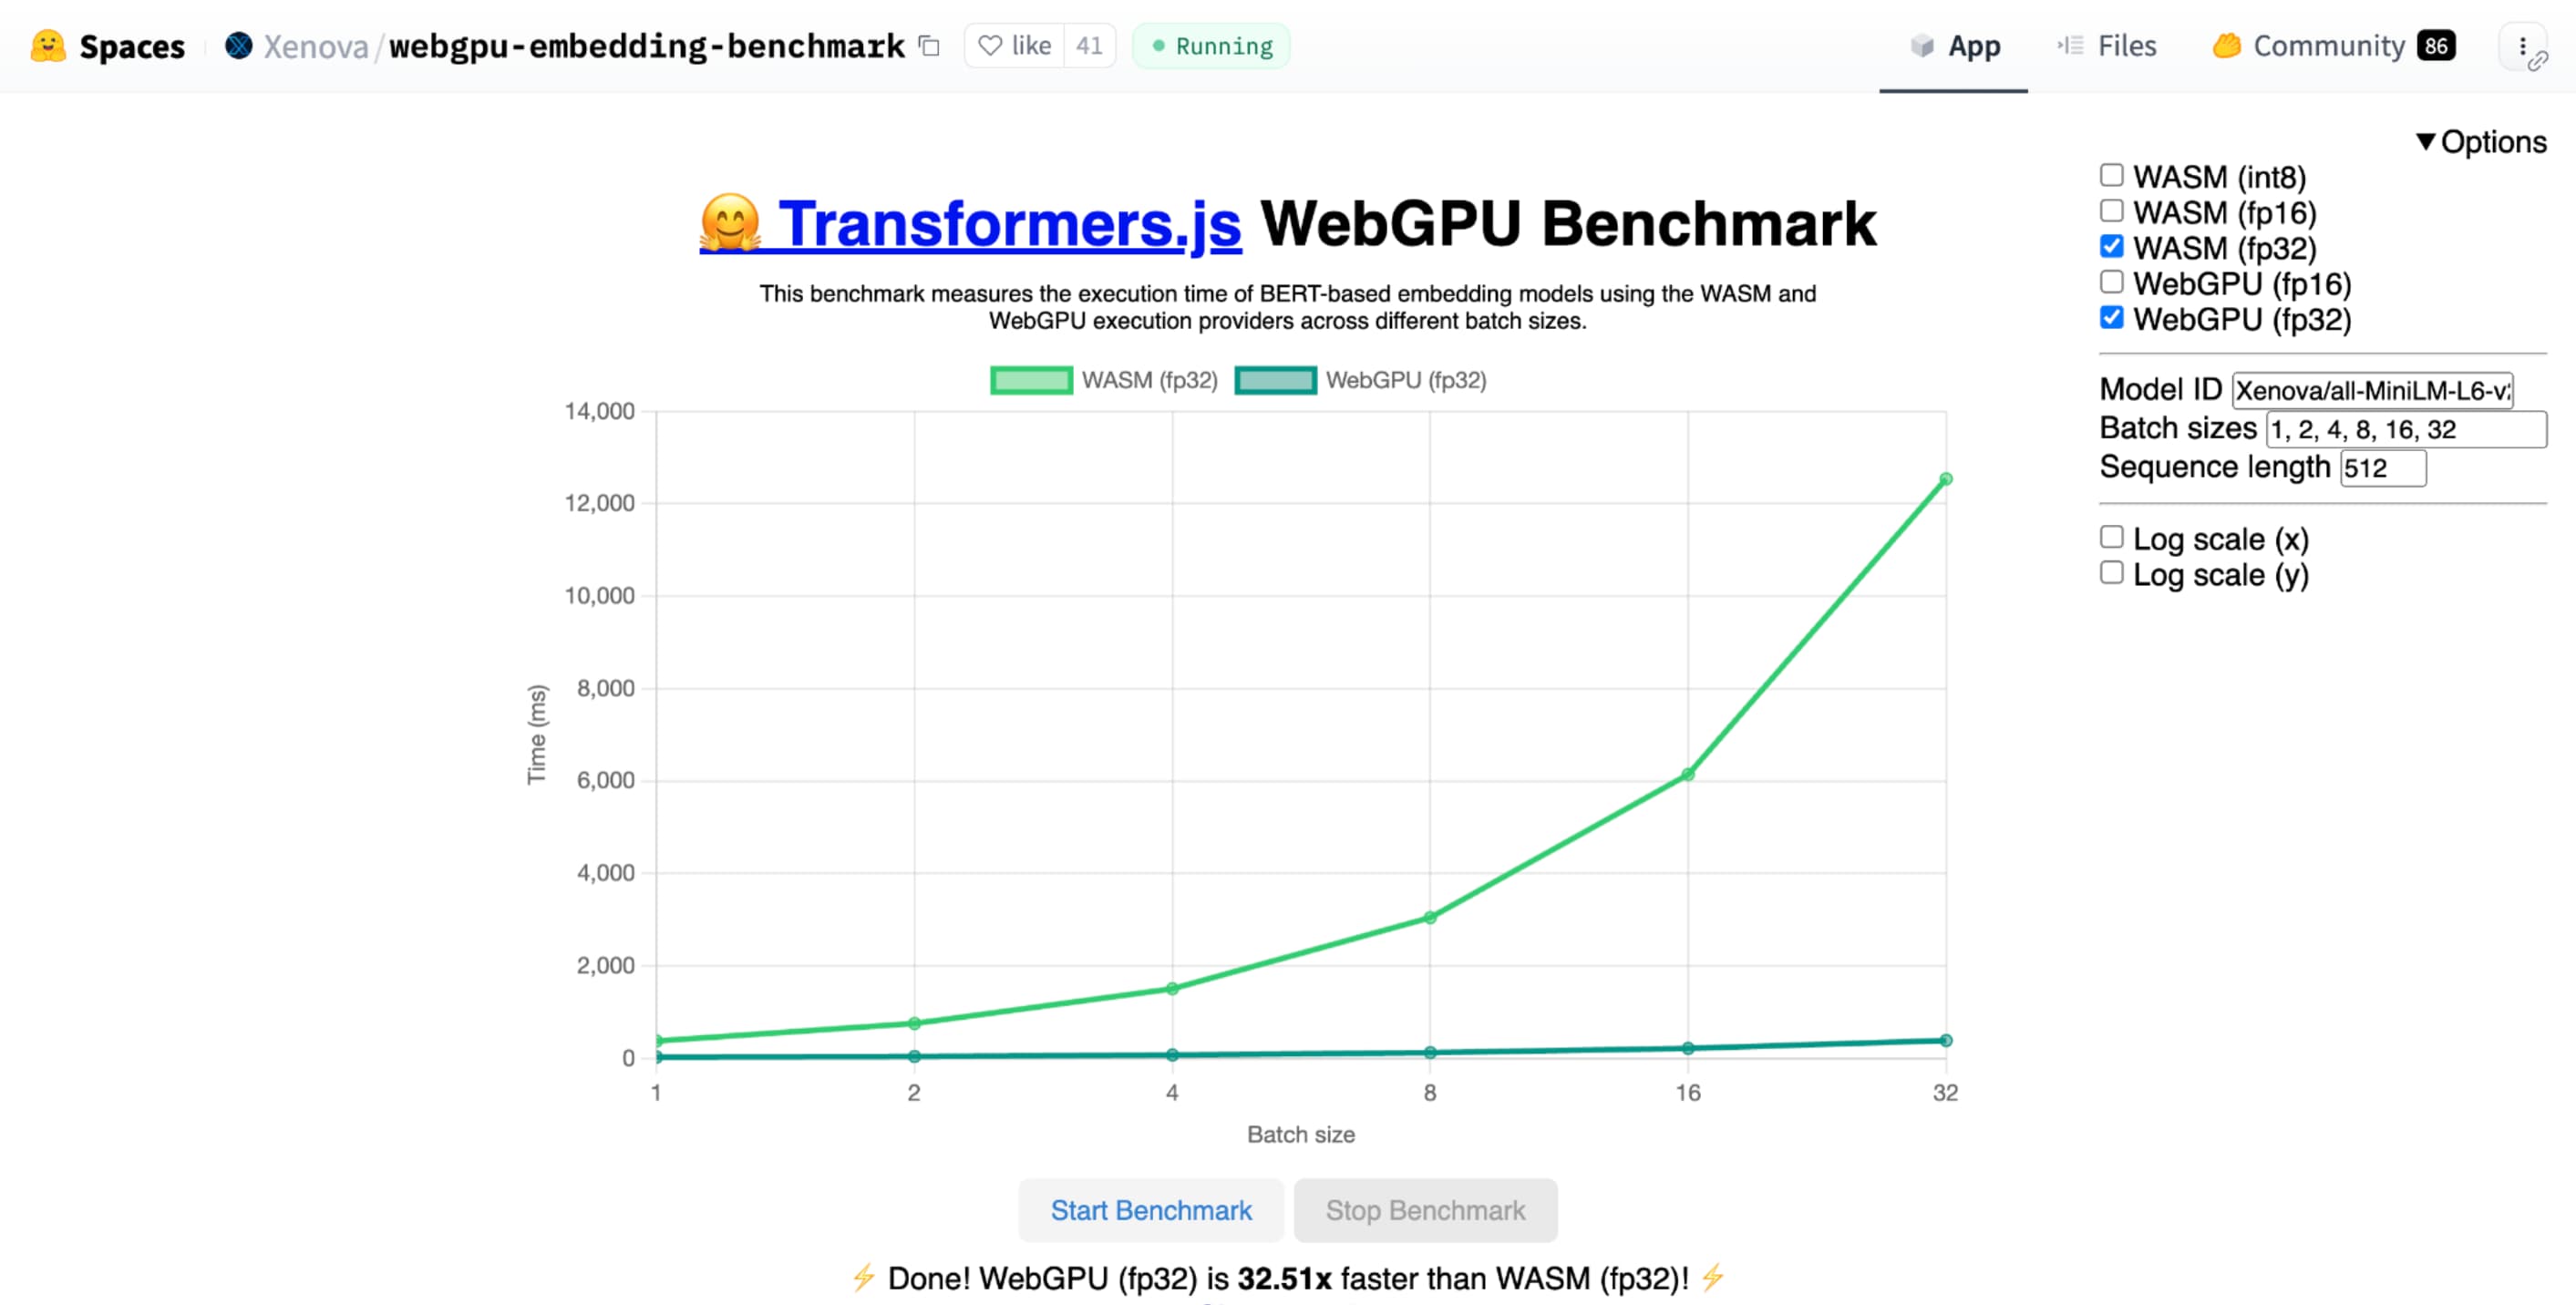Click the Start Benchmark button
The width and height of the screenshot is (2576, 1305).
tap(1151, 1210)
